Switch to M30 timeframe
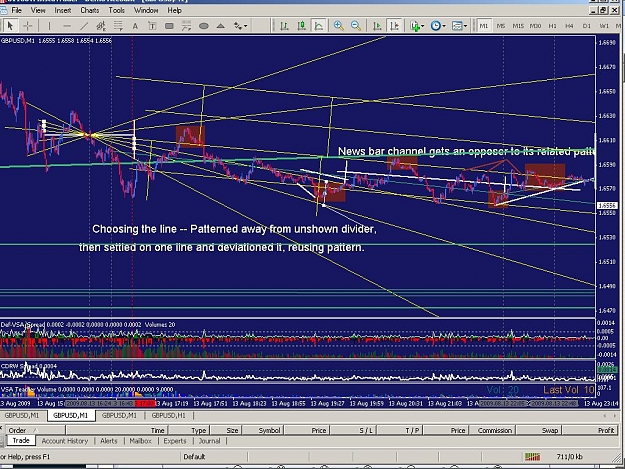 point(535,26)
